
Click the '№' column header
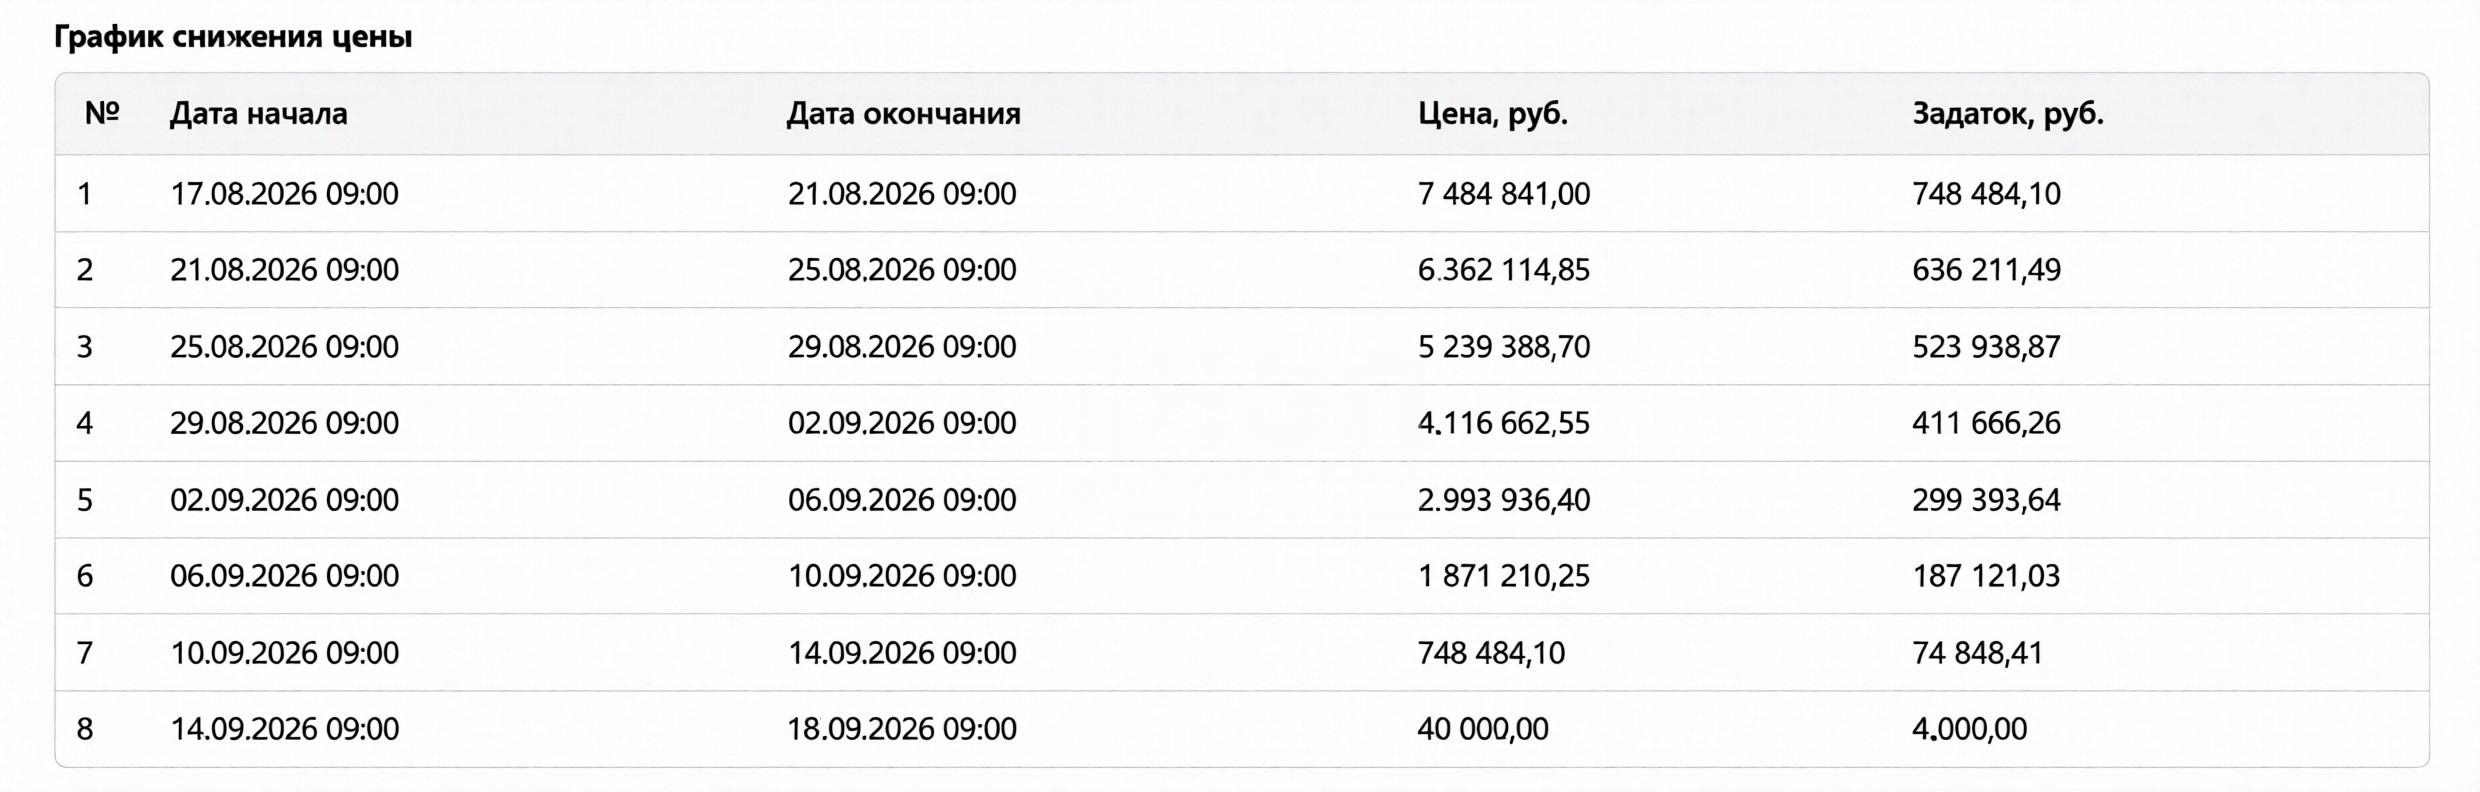pos(102,113)
